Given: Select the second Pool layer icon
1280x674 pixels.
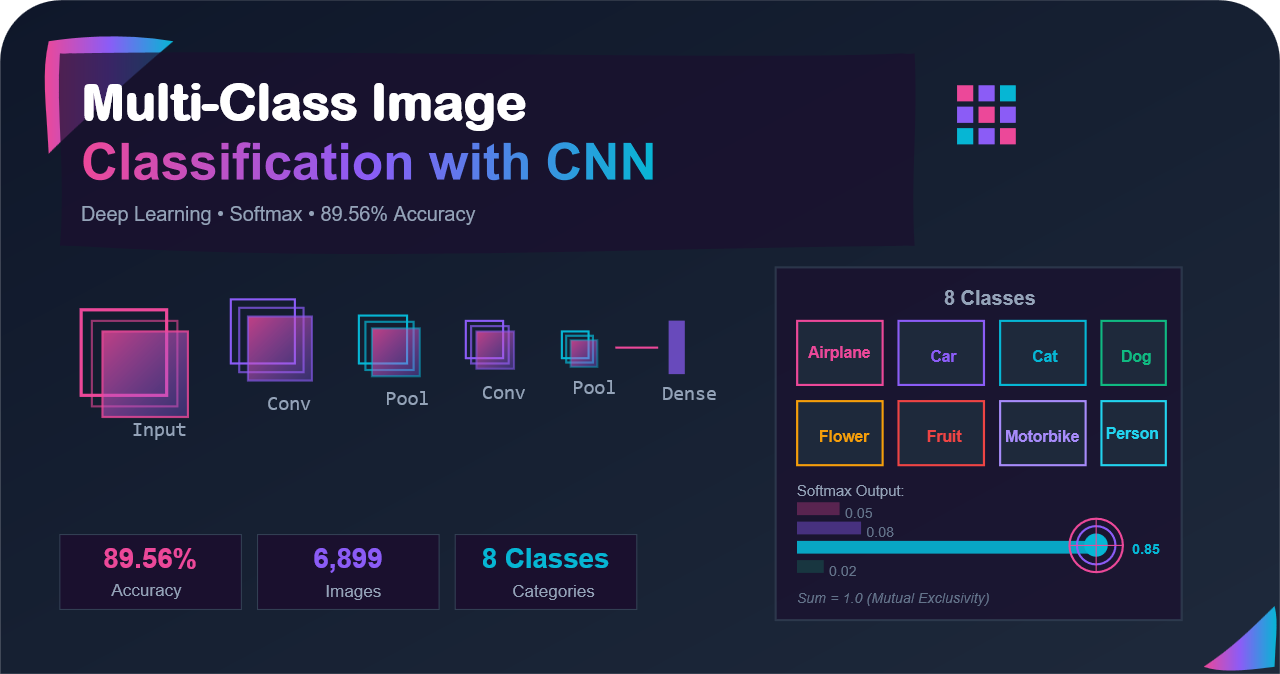Looking at the screenshot, I should pyautogui.click(x=578, y=348).
